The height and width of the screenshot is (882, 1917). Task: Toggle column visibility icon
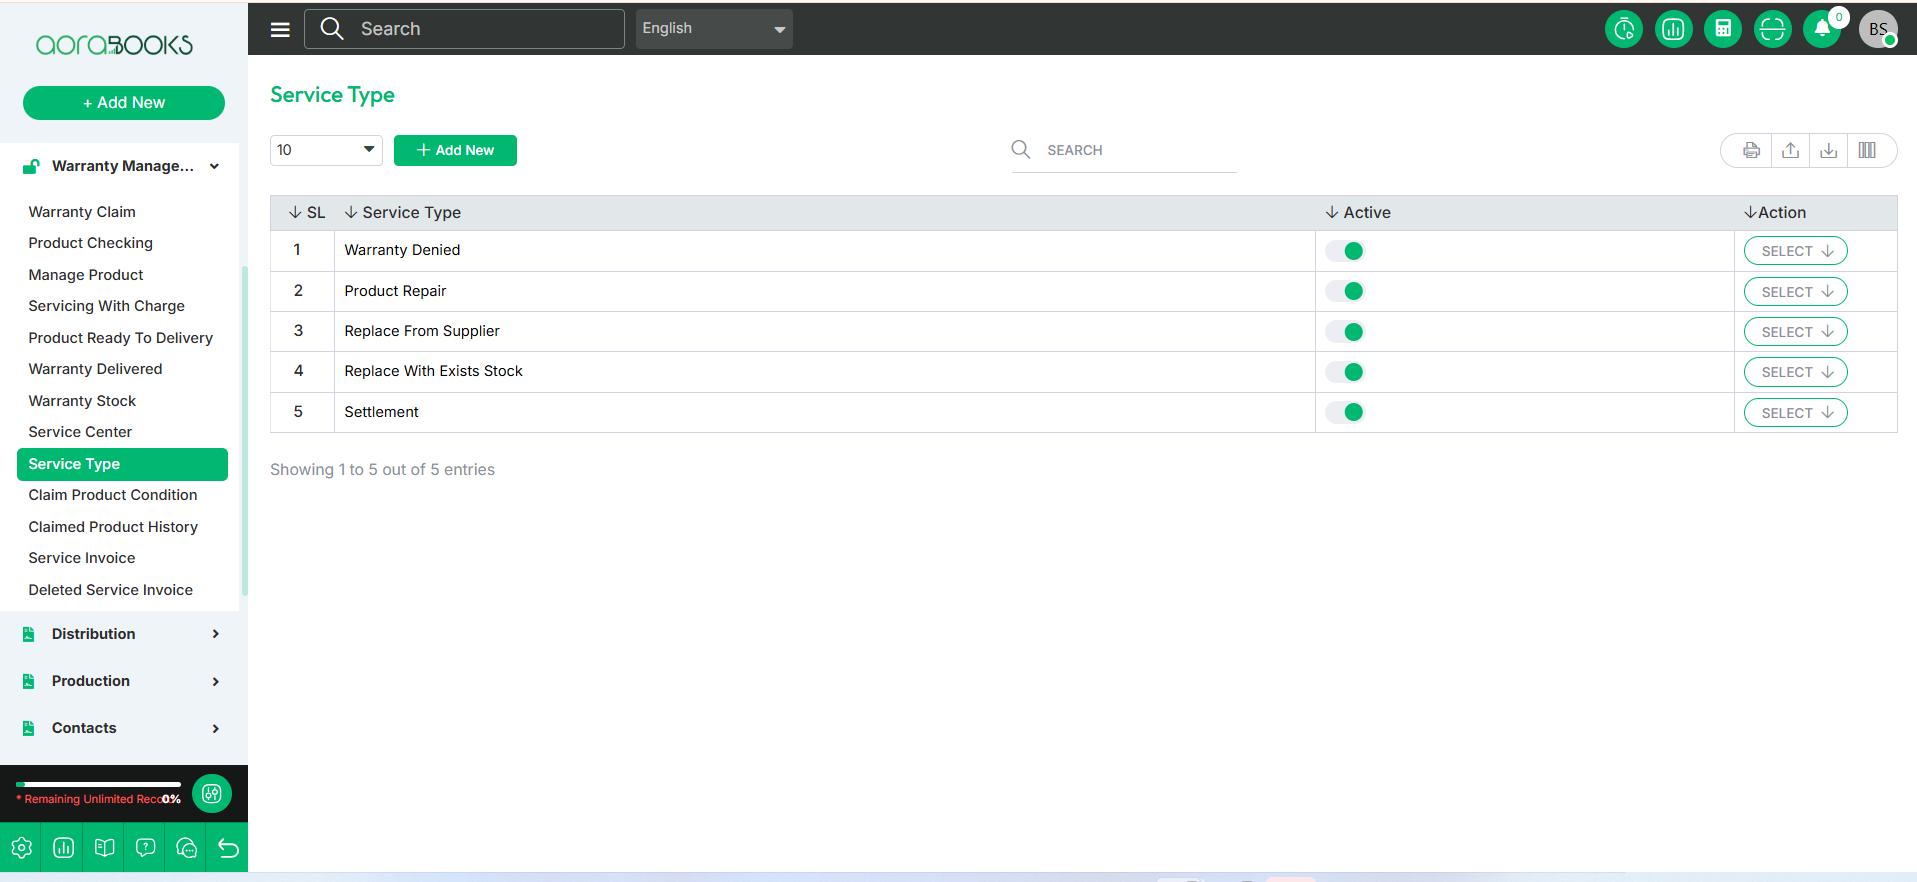click(x=1867, y=150)
